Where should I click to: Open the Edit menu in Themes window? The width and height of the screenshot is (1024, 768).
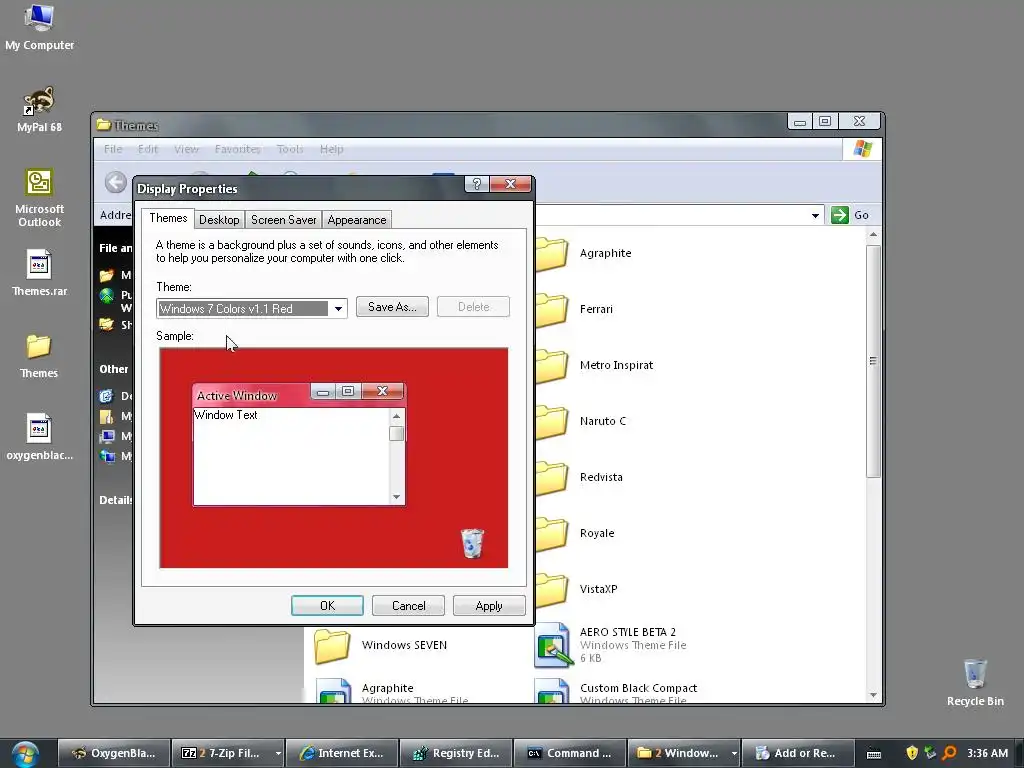tap(148, 149)
